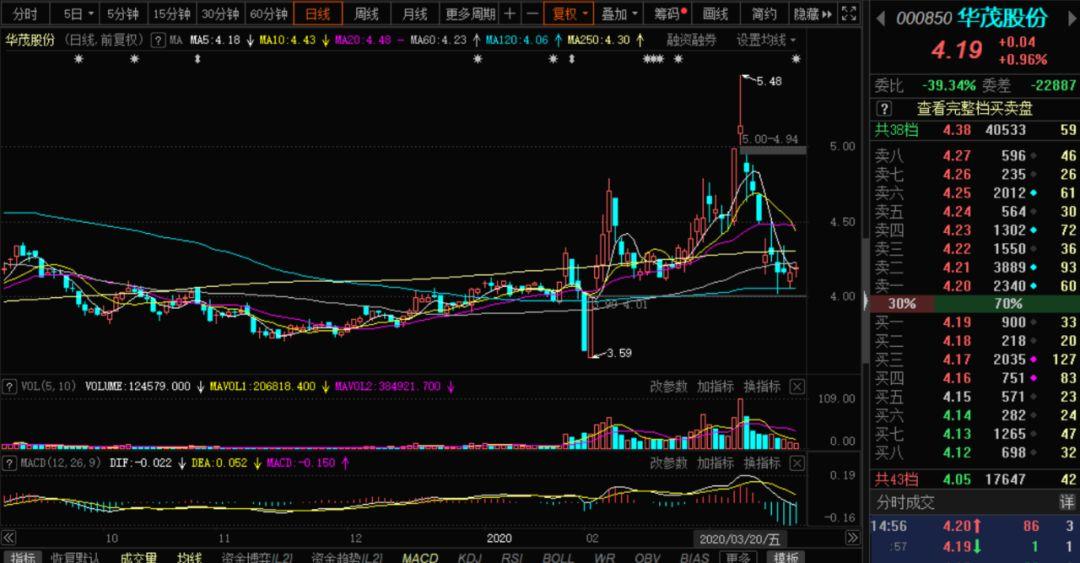Click 恢复默认 restore defaults

(x=76, y=557)
